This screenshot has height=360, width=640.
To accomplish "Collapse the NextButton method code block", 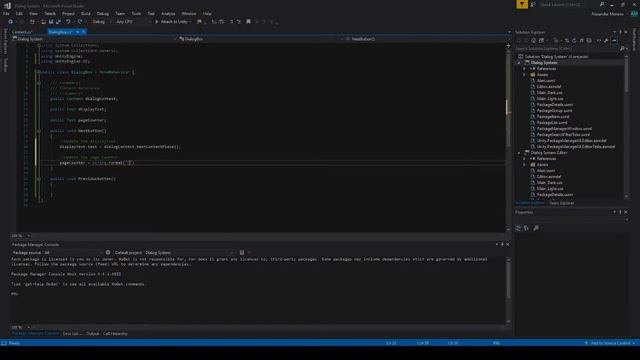I will tap(39, 131).
